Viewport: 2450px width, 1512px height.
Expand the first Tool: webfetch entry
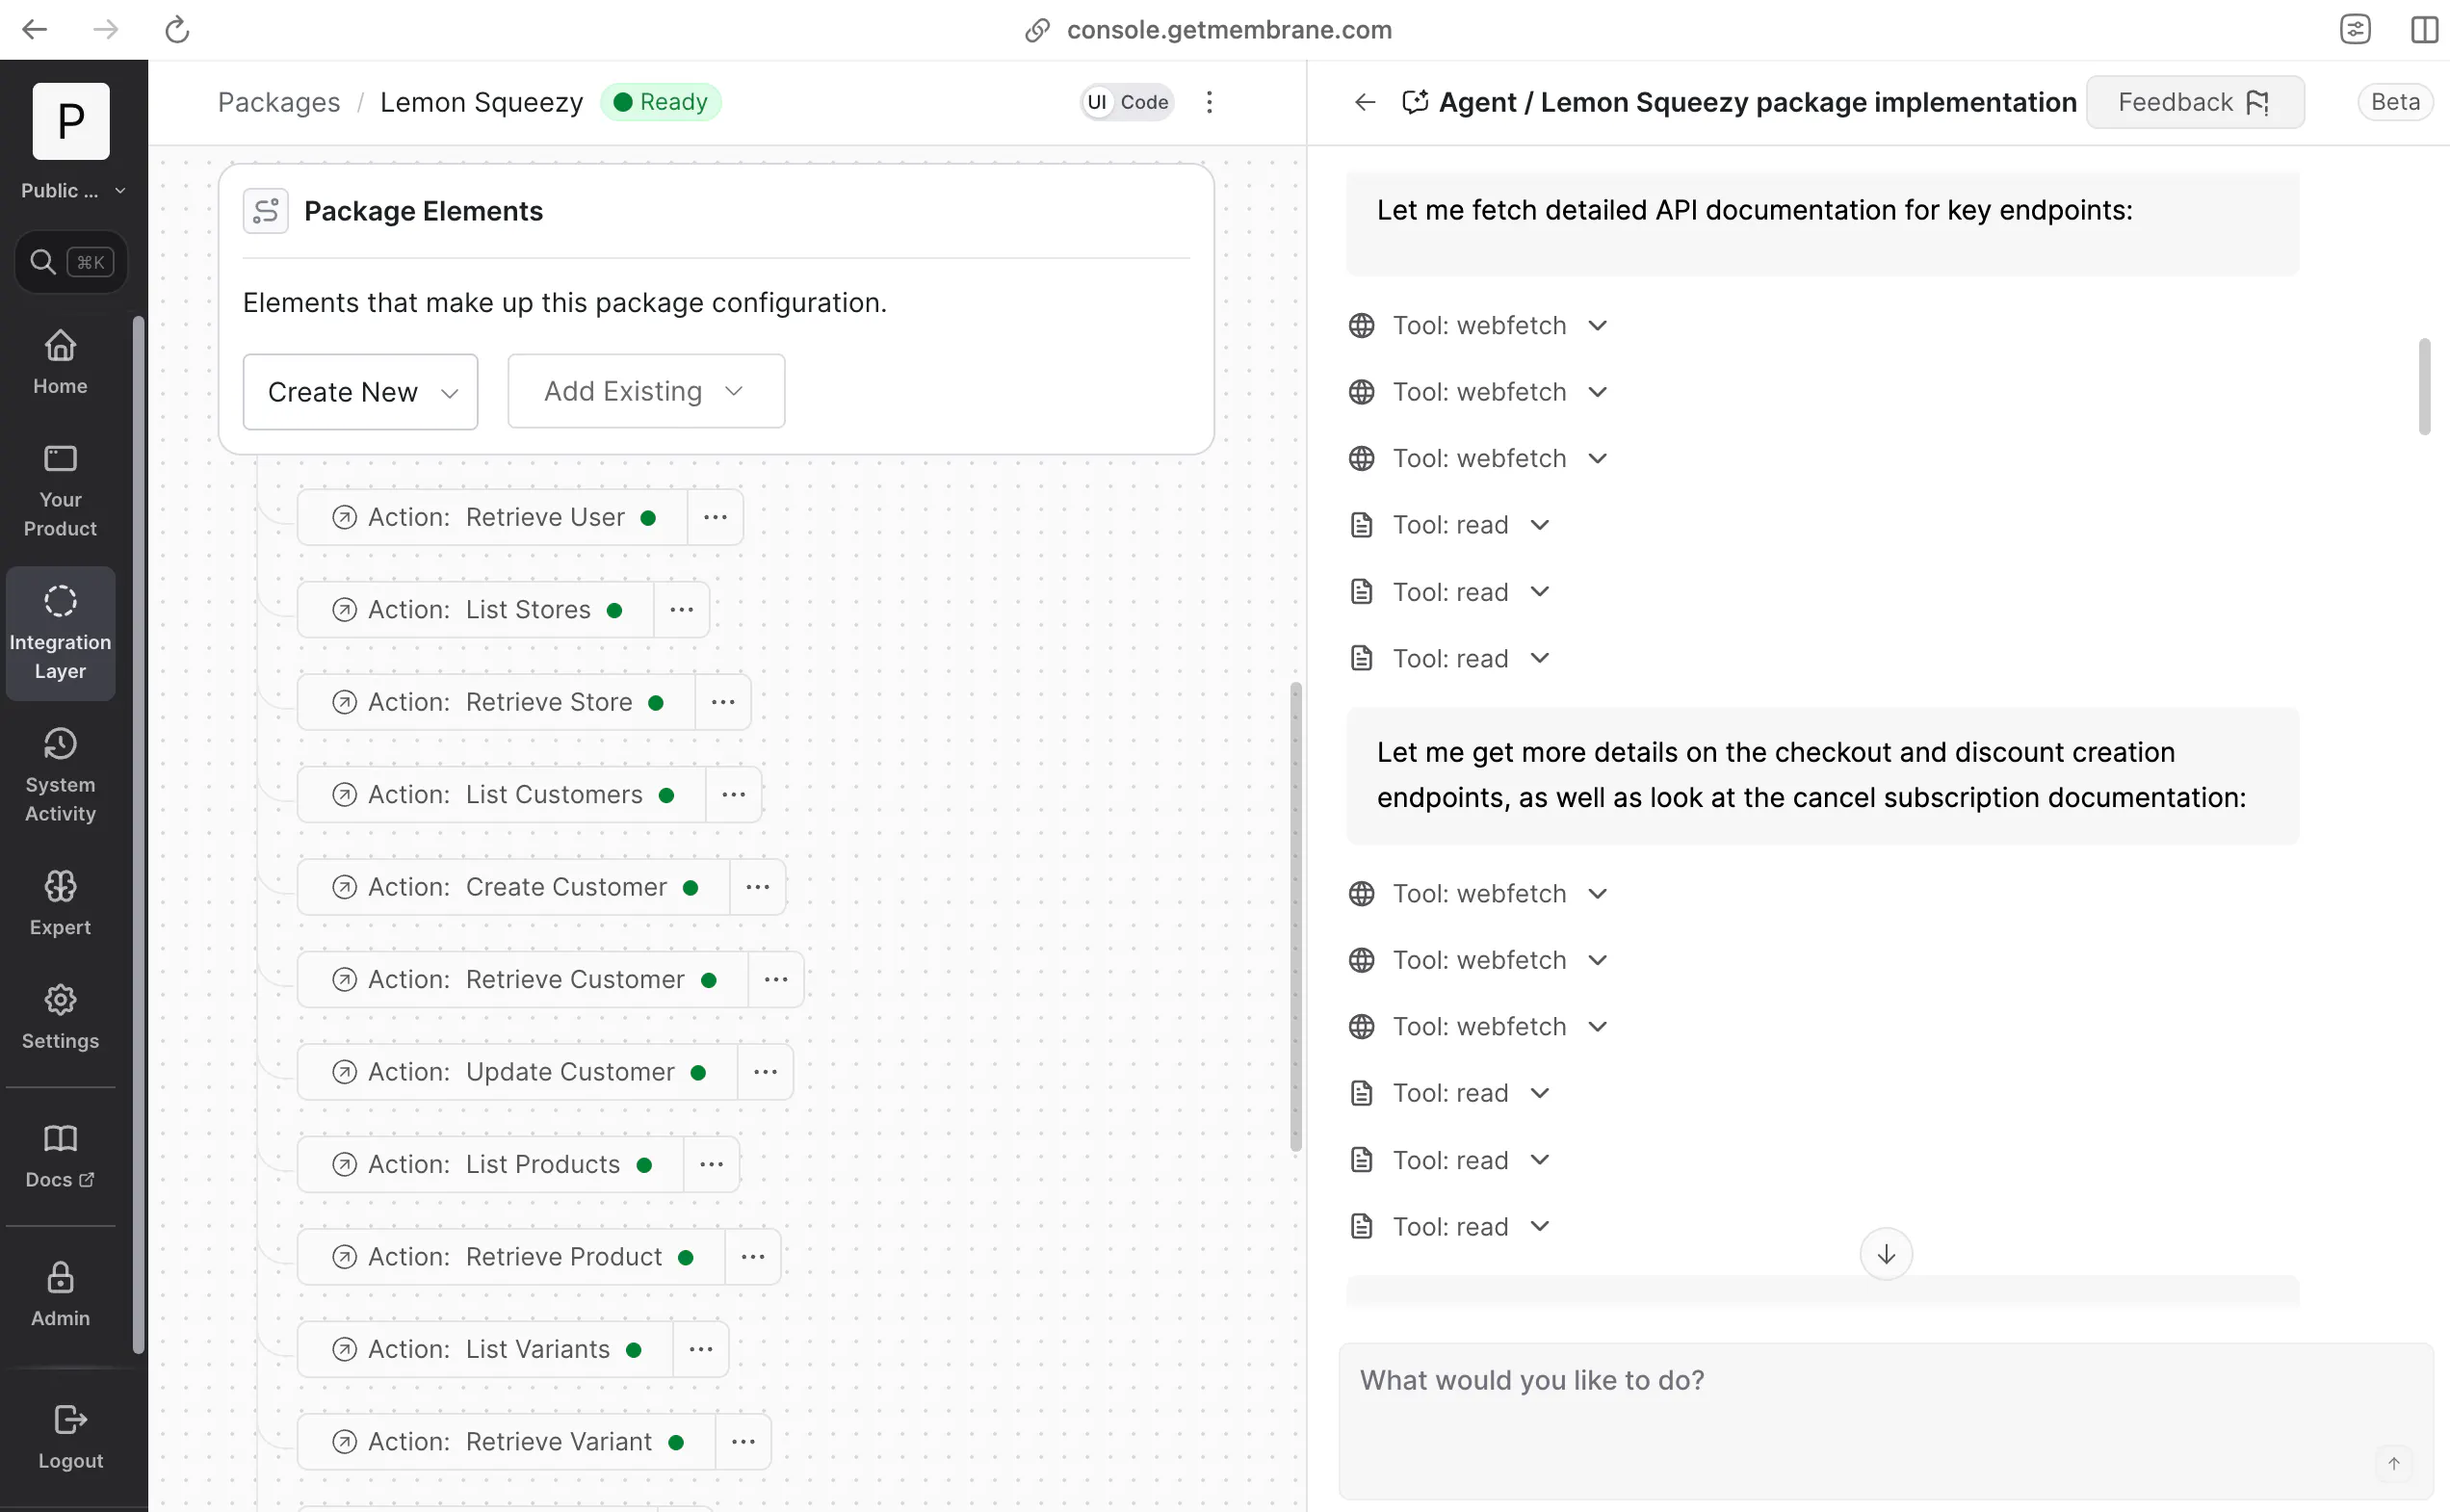click(x=1479, y=326)
